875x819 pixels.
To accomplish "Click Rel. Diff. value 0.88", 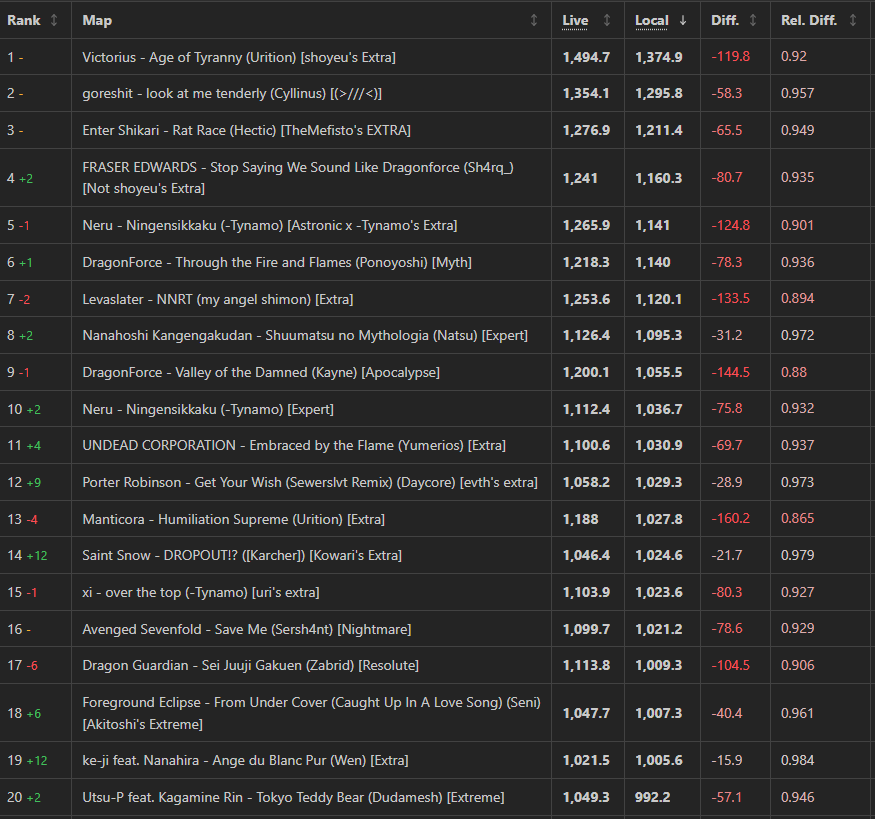I will click(x=794, y=372).
